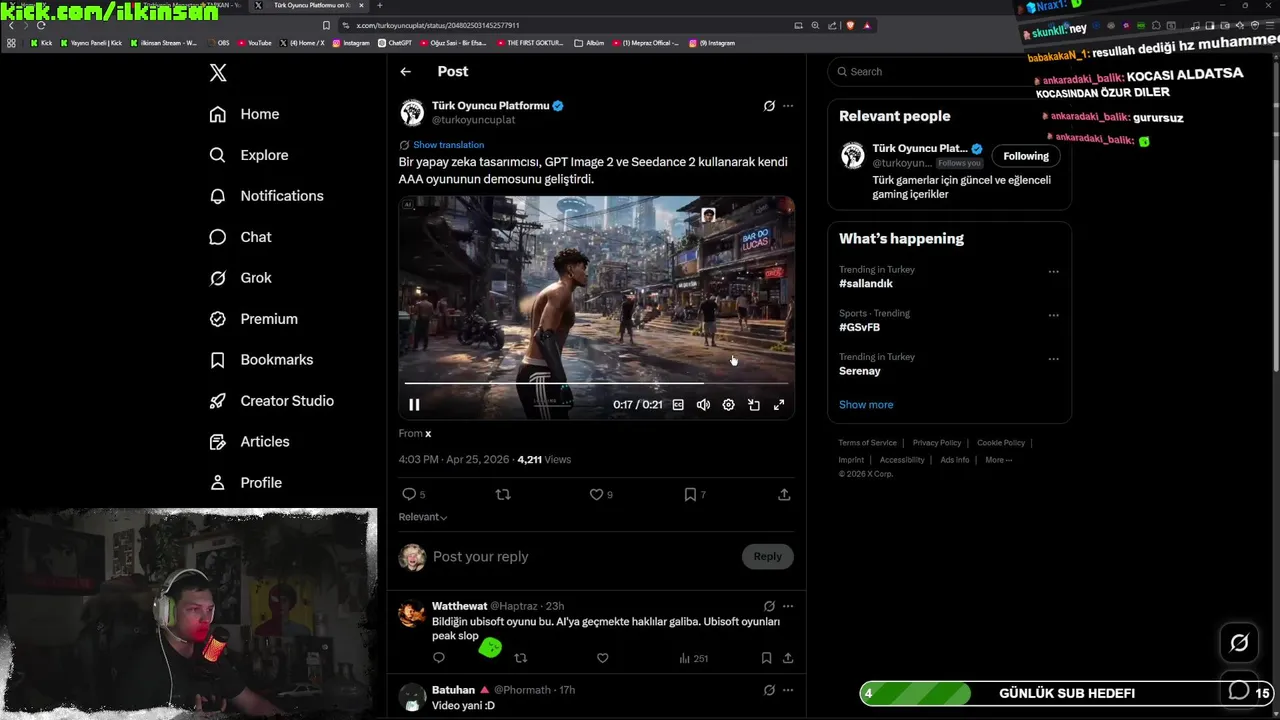Image resolution: width=1280 pixels, height=720 pixels.
Task: Click the X logo in sidebar
Action: pyautogui.click(x=218, y=72)
